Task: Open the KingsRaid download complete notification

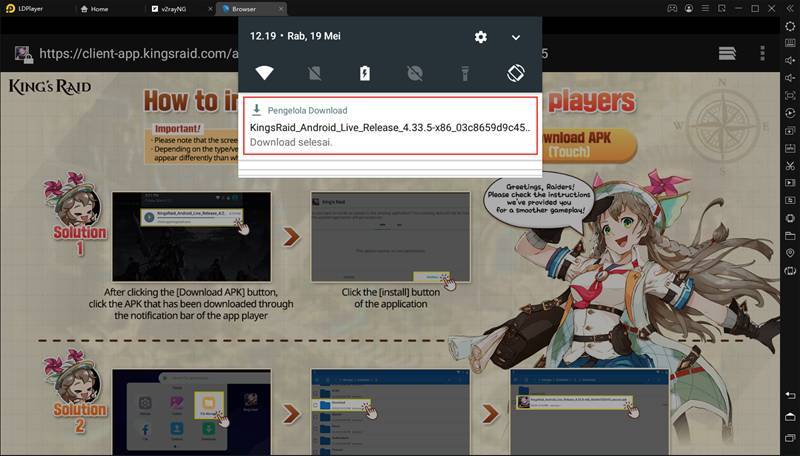Action: [390, 126]
